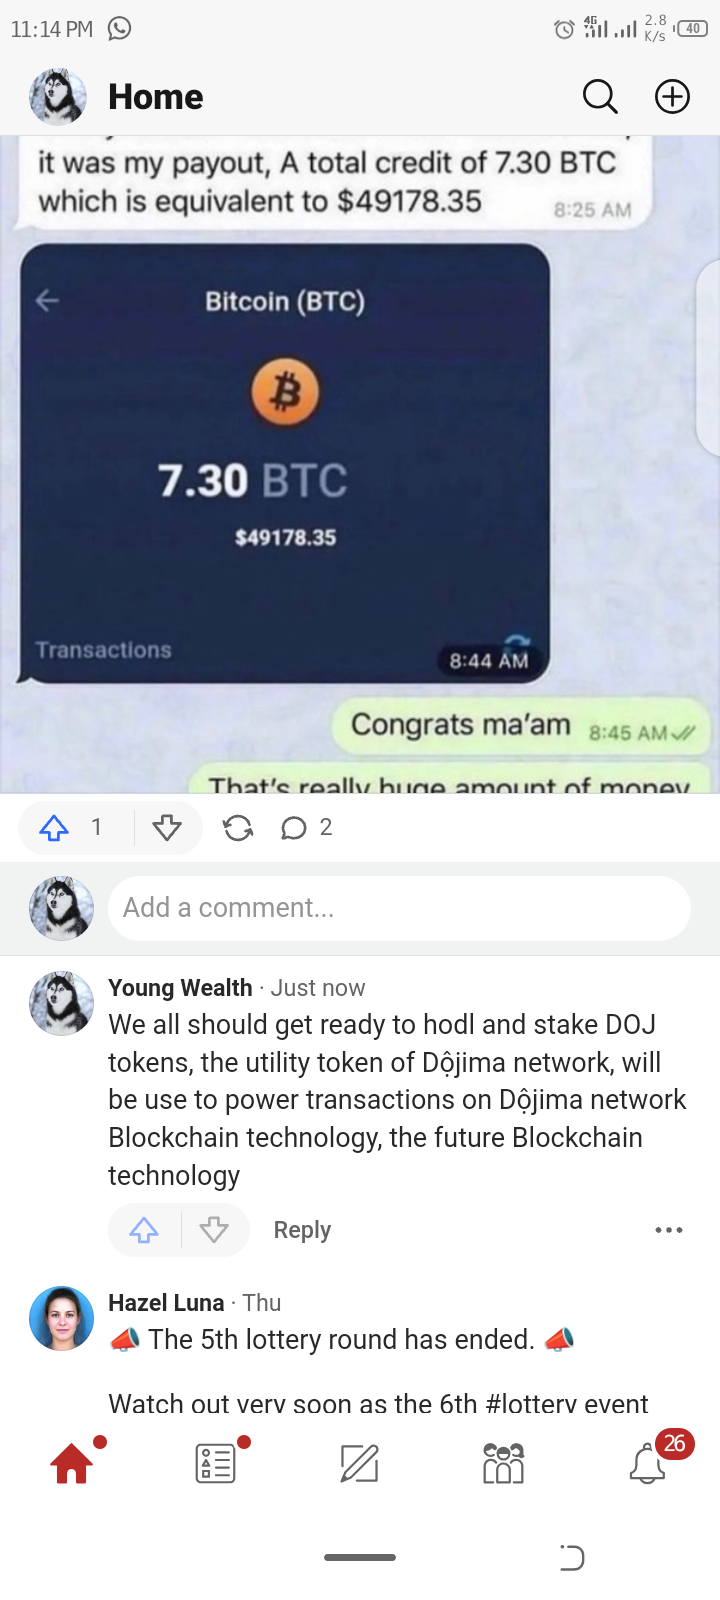
Task: Open the Answer pencil tab
Action: (359, 1464)
